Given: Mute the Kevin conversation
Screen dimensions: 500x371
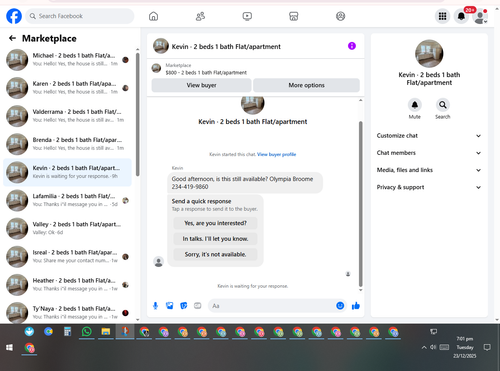Looking at the screenshot, I should tap(415, 105).
